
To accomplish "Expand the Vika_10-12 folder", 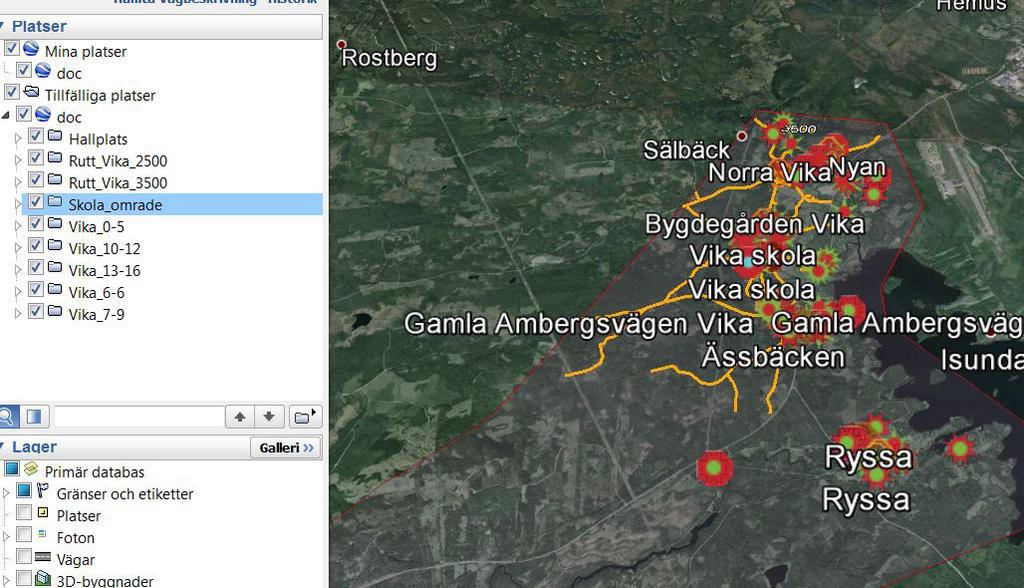I will point(18,248).
